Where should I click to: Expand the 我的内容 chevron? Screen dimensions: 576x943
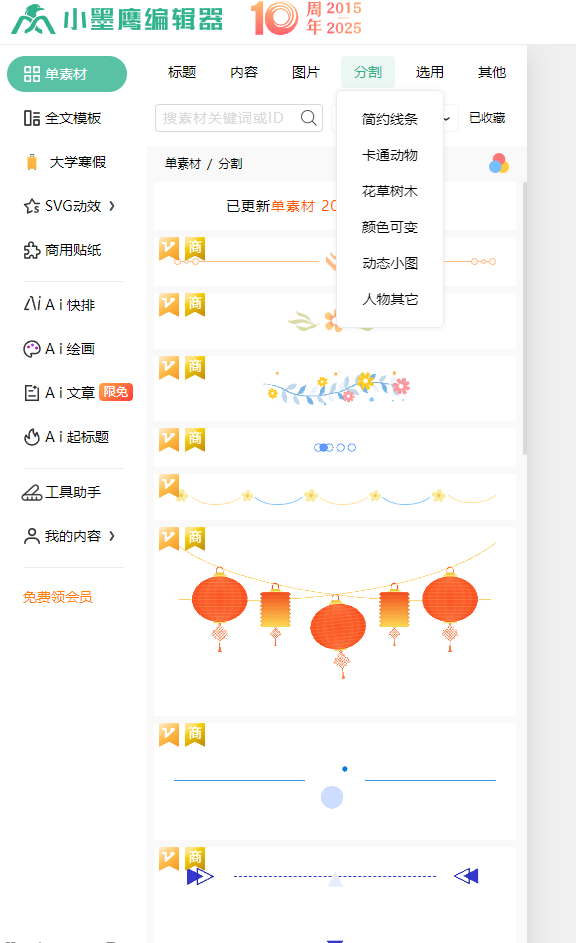(112, 536)
